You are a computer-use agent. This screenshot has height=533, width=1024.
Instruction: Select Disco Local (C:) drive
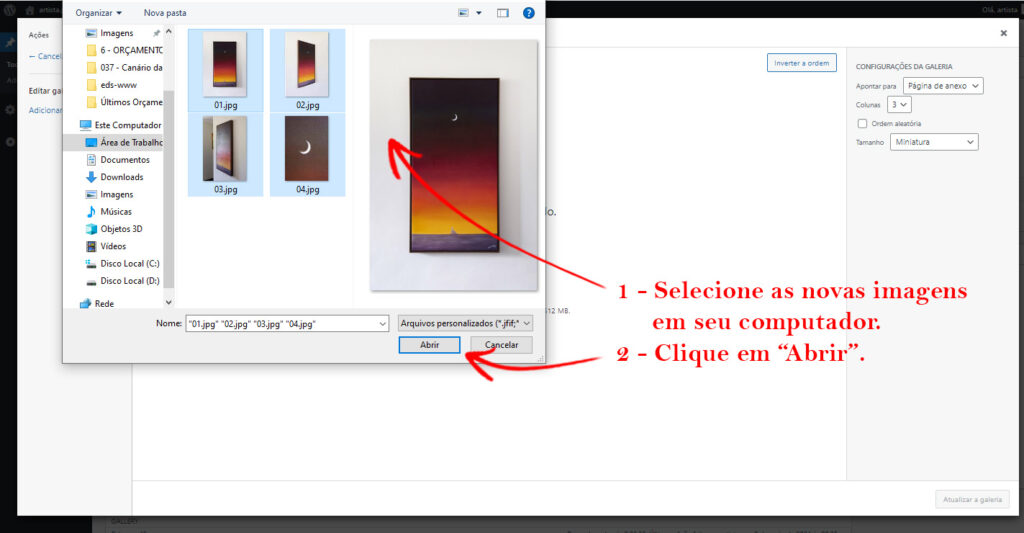tap(123, 263)
